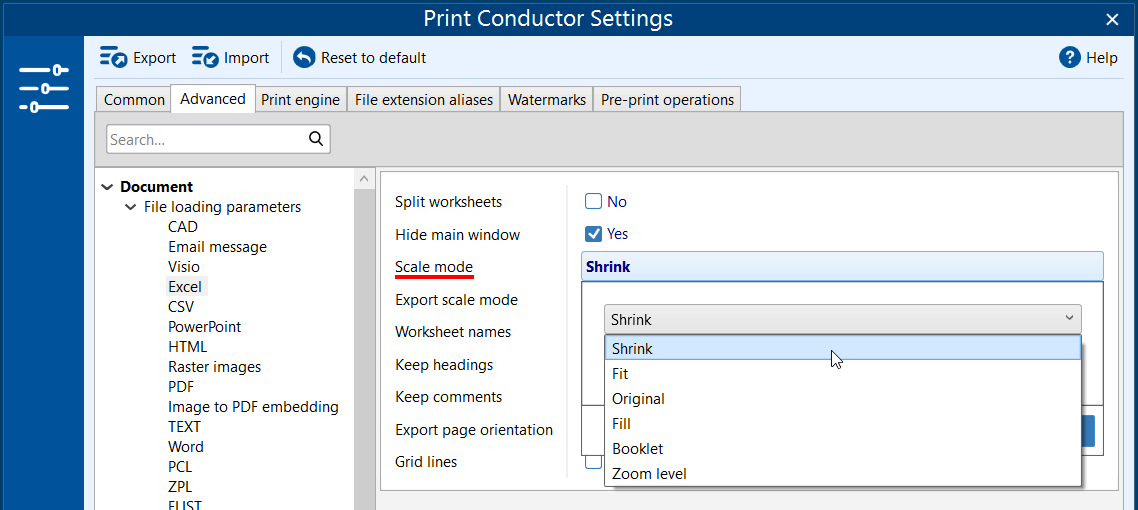
Task: Click the Reset to default icon
Action: coord(304,58)
